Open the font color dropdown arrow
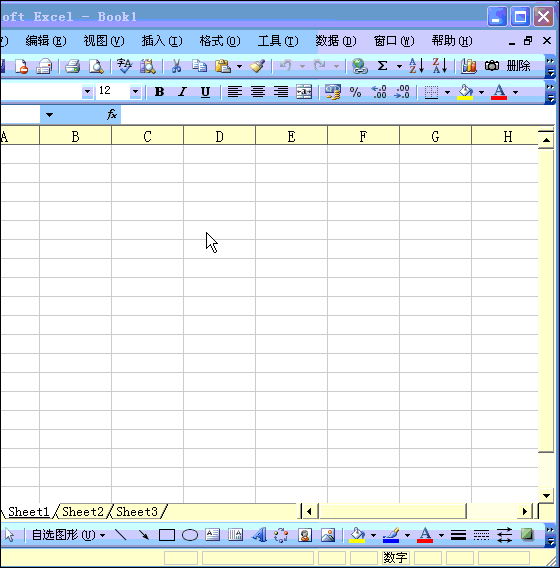560x568 pixels. click(x=515, y=92)
